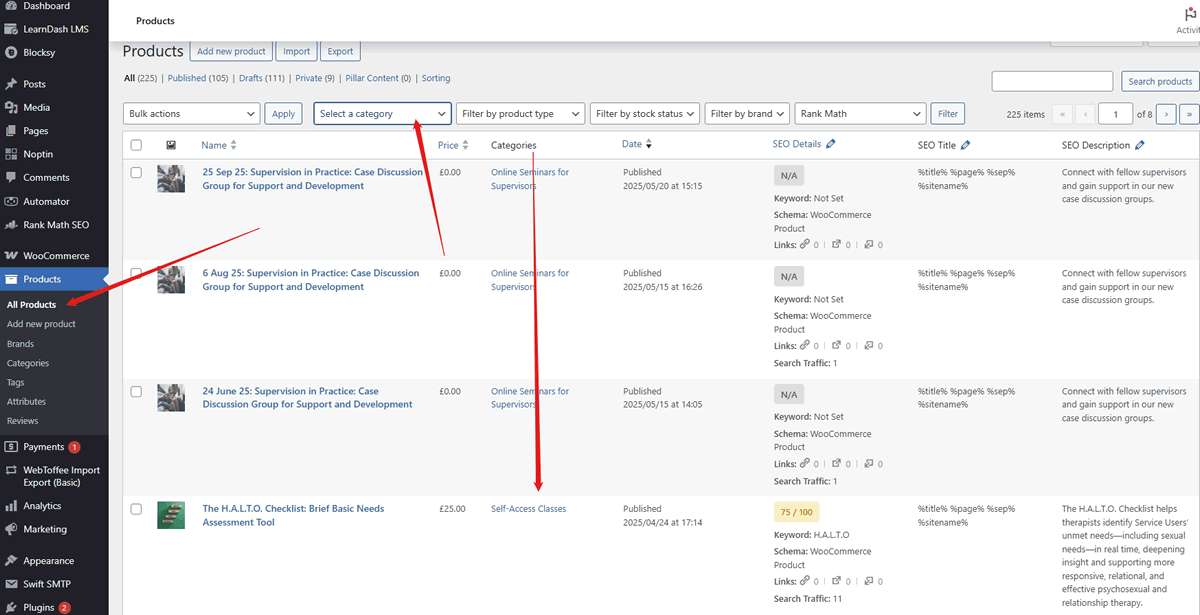Viewport: 1200px width, 615px height.
Task: Click pencil icon next to SEO Details
Action: 831,144
